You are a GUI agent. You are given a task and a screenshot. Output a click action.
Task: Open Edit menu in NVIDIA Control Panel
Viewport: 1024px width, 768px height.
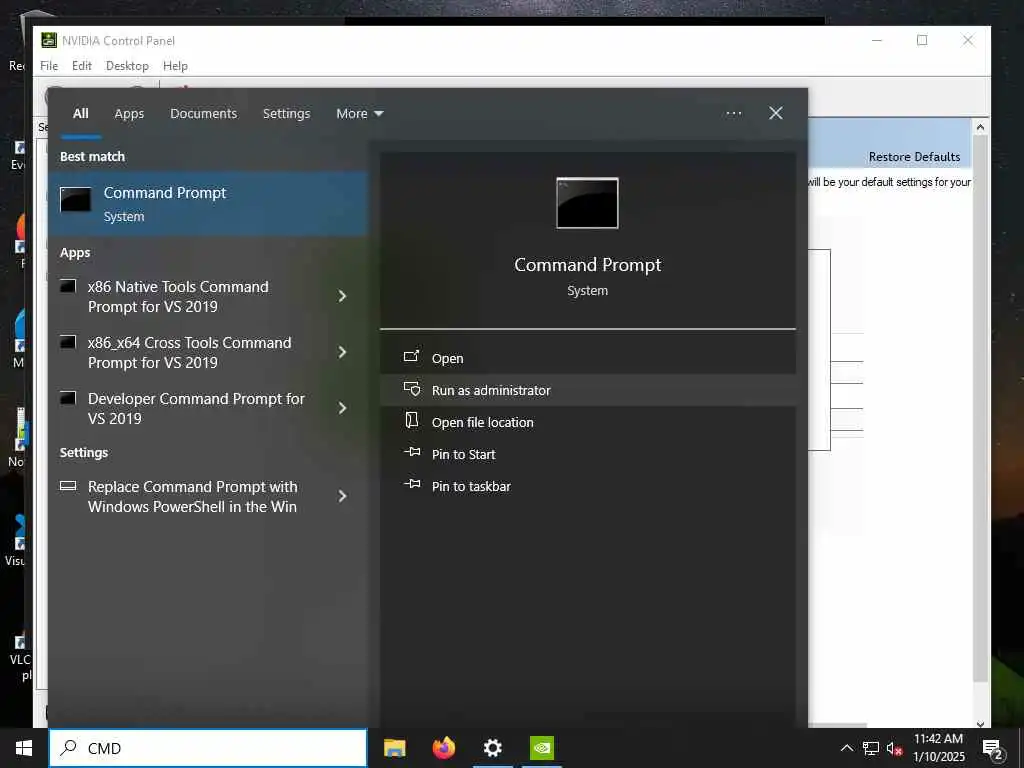tap(82, 66)
